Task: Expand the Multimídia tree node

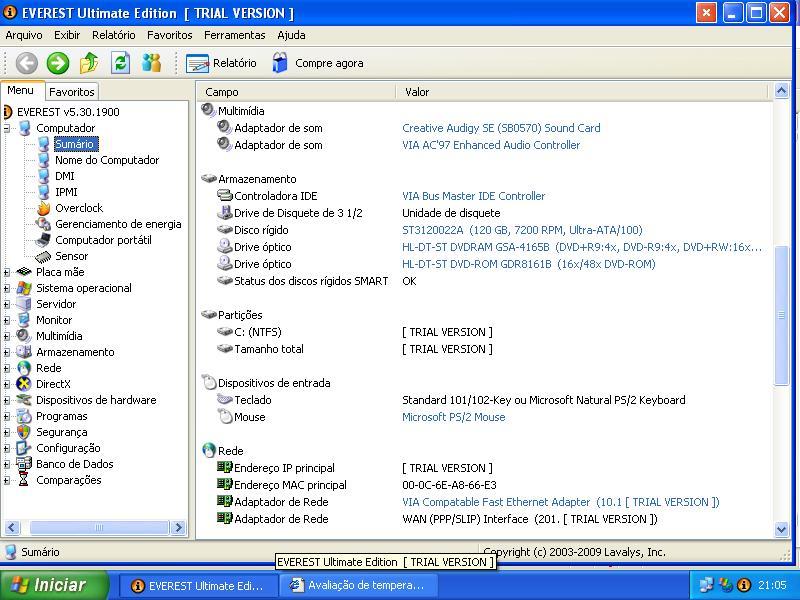Action: [x=7, y=336]
